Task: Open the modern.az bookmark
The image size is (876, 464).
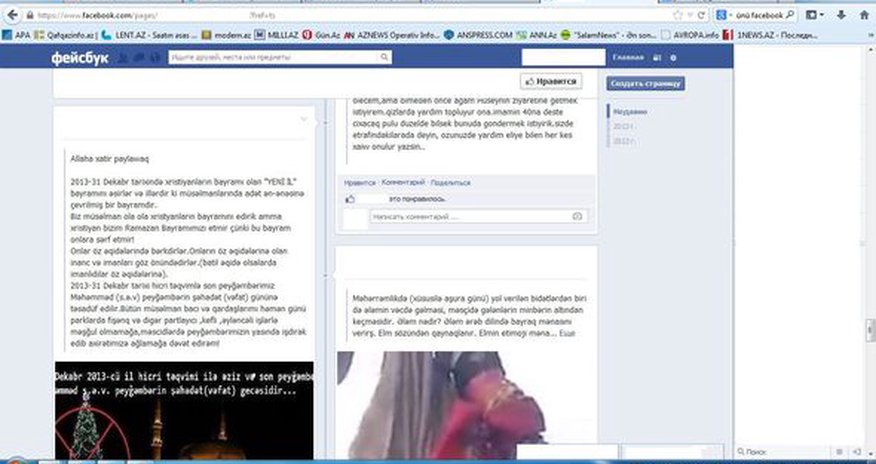Action: coord(226,35)
